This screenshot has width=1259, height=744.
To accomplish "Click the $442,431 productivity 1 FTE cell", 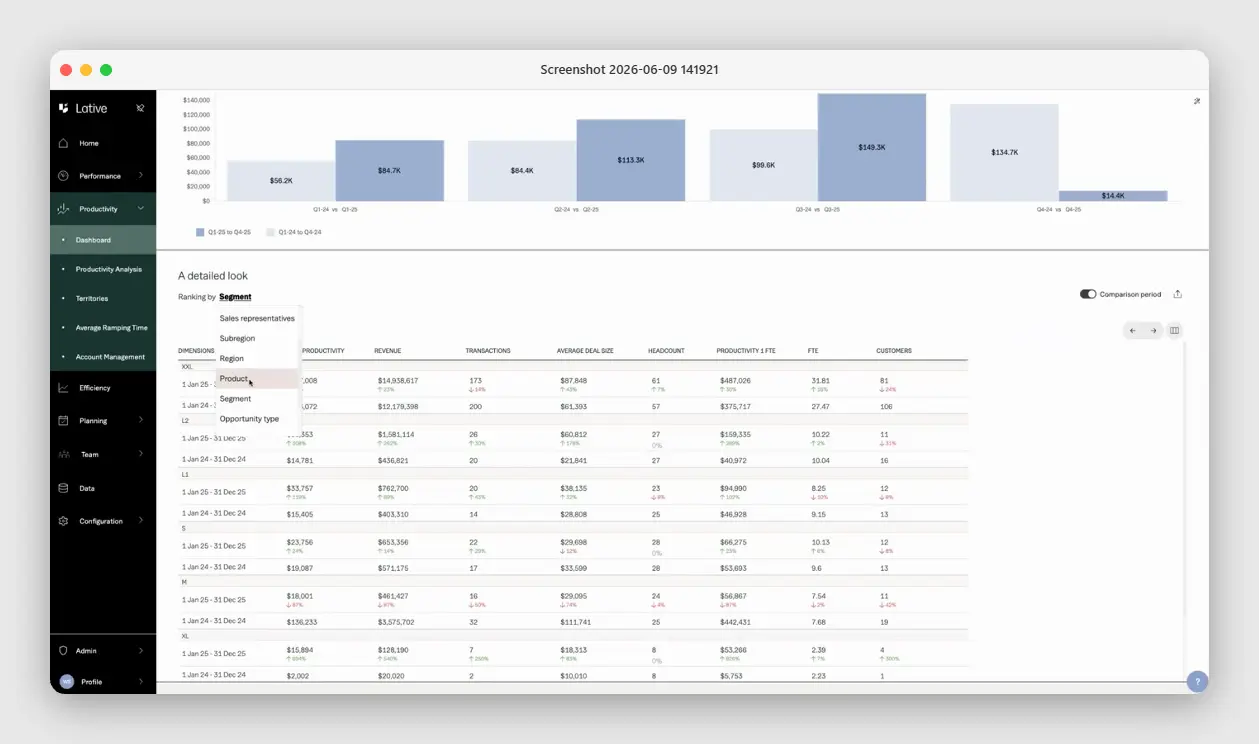I will pos(735,622).
